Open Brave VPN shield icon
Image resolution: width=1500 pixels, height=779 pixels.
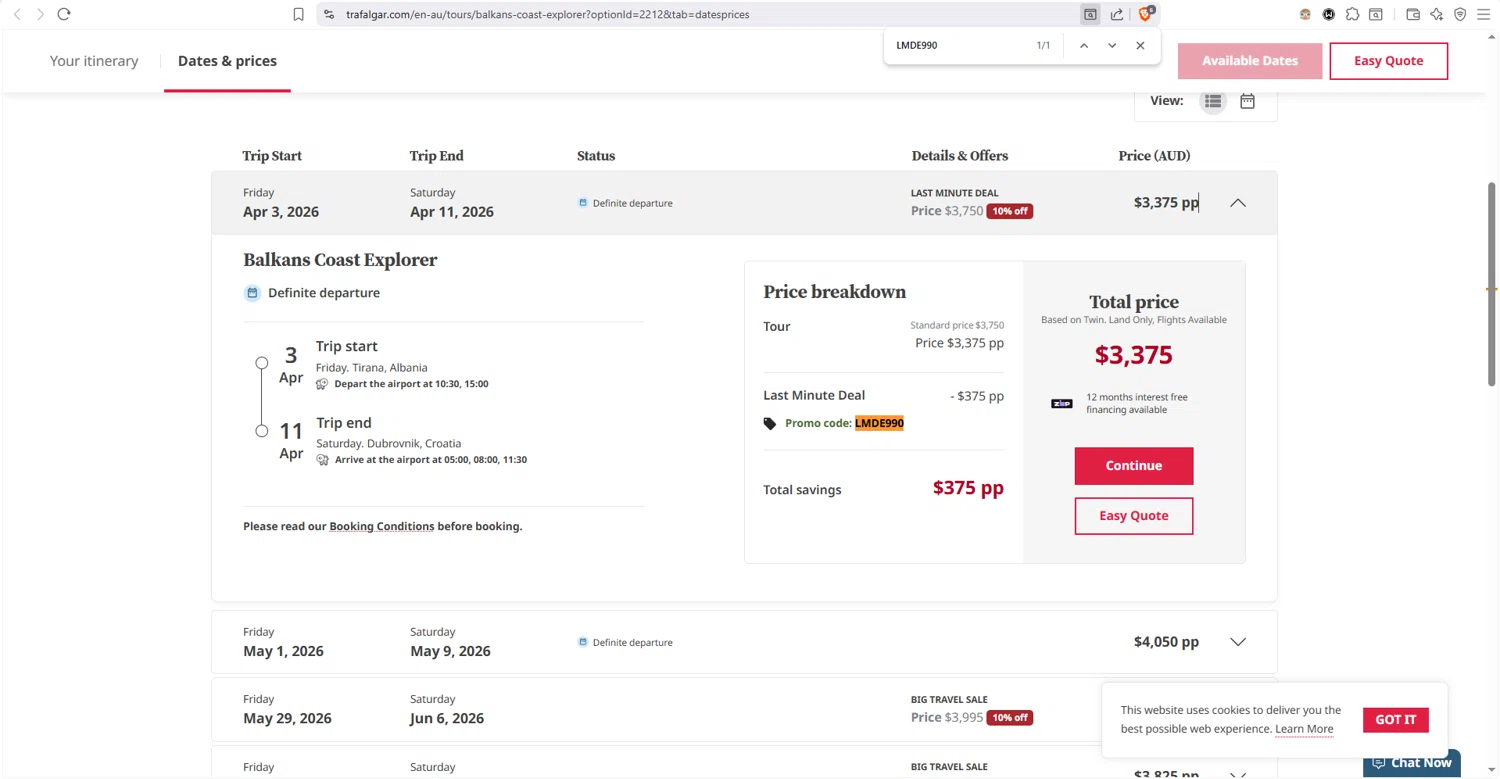1460,14
